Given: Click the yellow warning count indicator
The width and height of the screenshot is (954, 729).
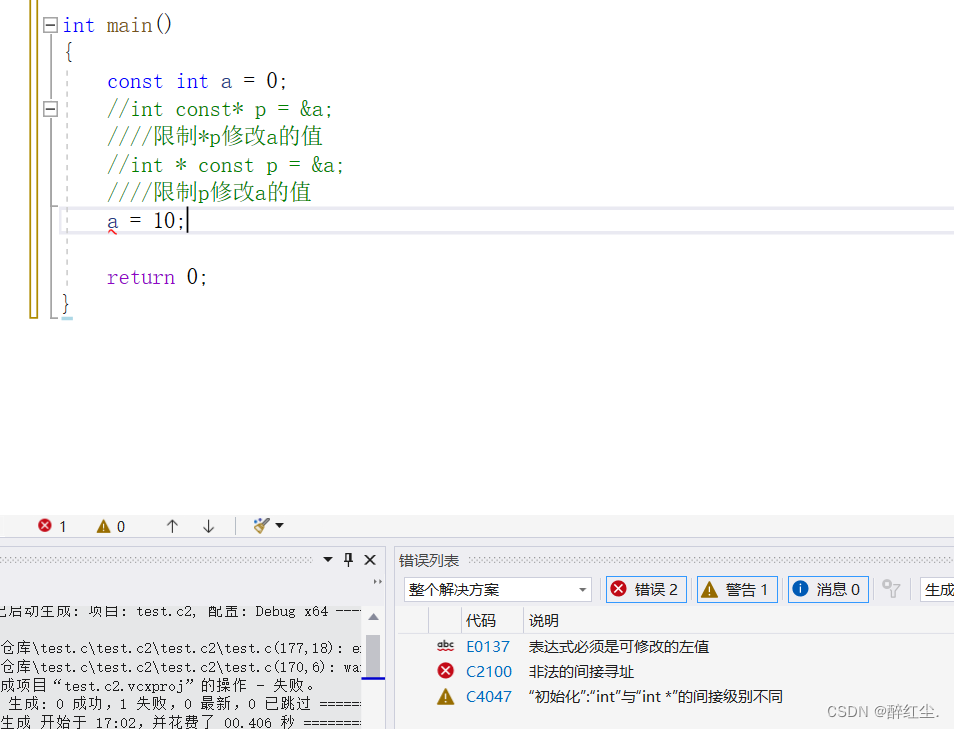Looking at the screenshot, I should (x=111, y=526).
